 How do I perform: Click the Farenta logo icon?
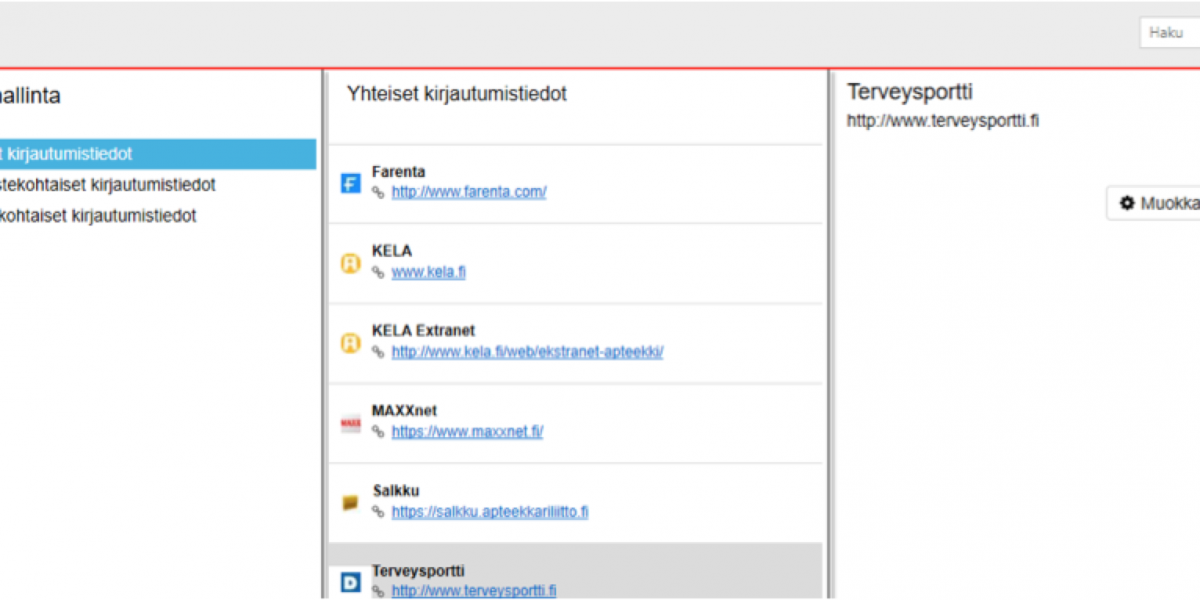click(x=350, y=184)
